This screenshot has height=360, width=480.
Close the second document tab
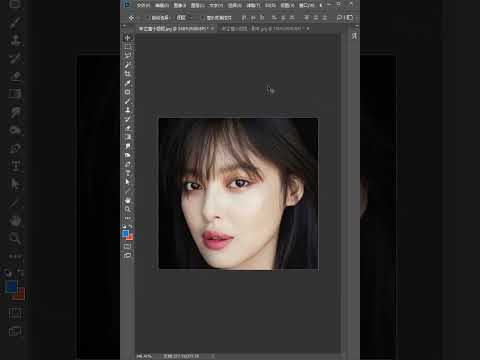tap(307, 29)
